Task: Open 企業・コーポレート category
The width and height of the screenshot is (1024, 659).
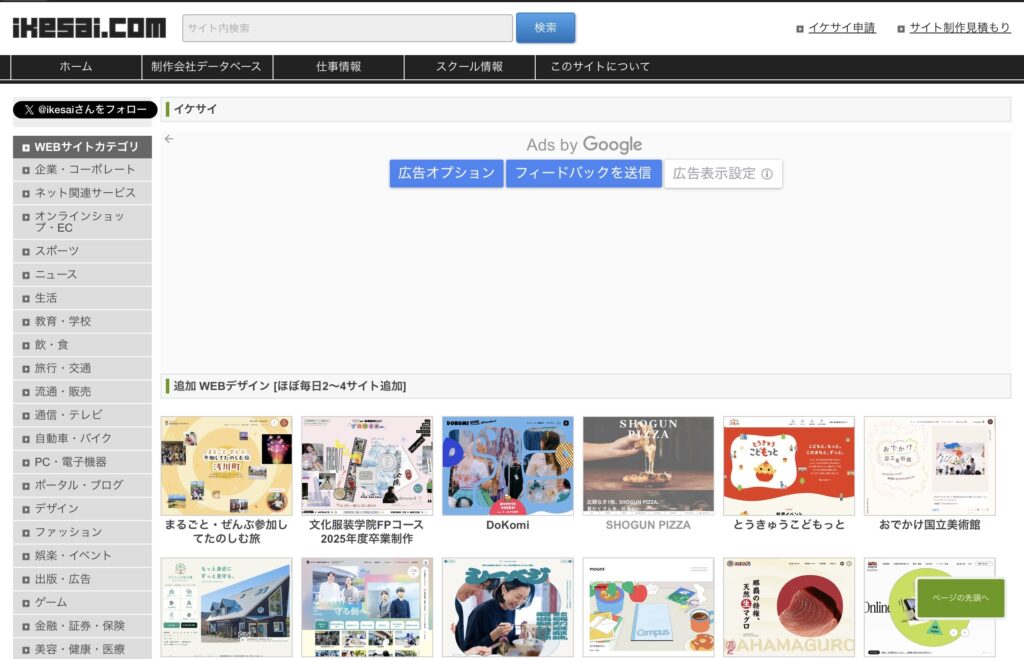Action: [82, 170]
